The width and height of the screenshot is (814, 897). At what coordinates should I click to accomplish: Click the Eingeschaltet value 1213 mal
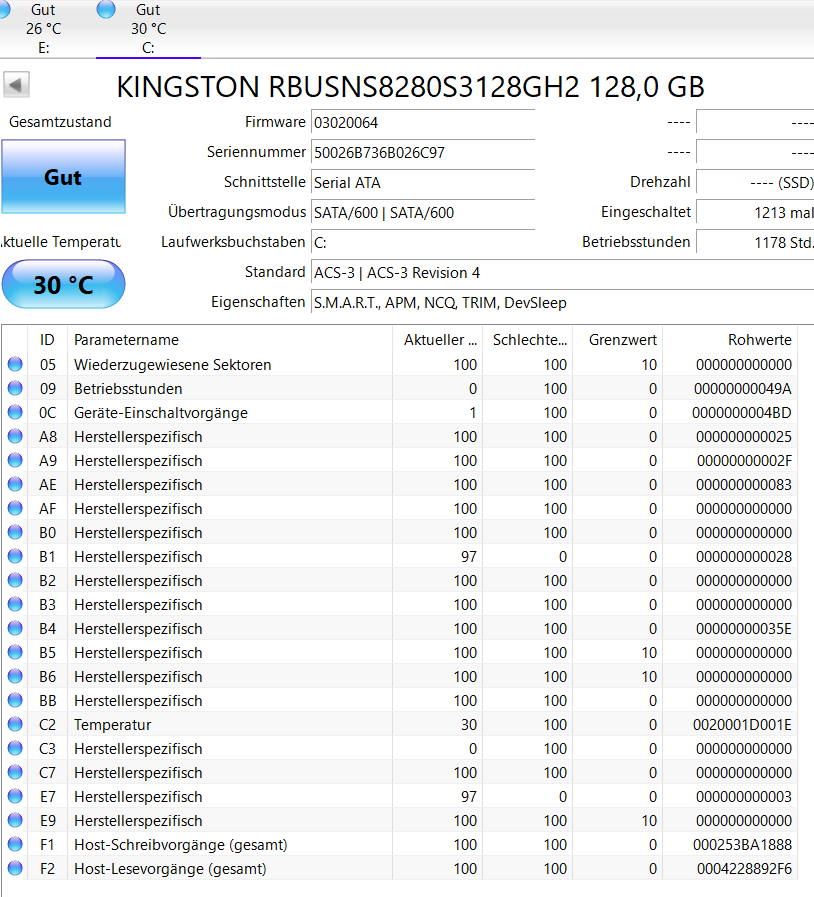755,213
